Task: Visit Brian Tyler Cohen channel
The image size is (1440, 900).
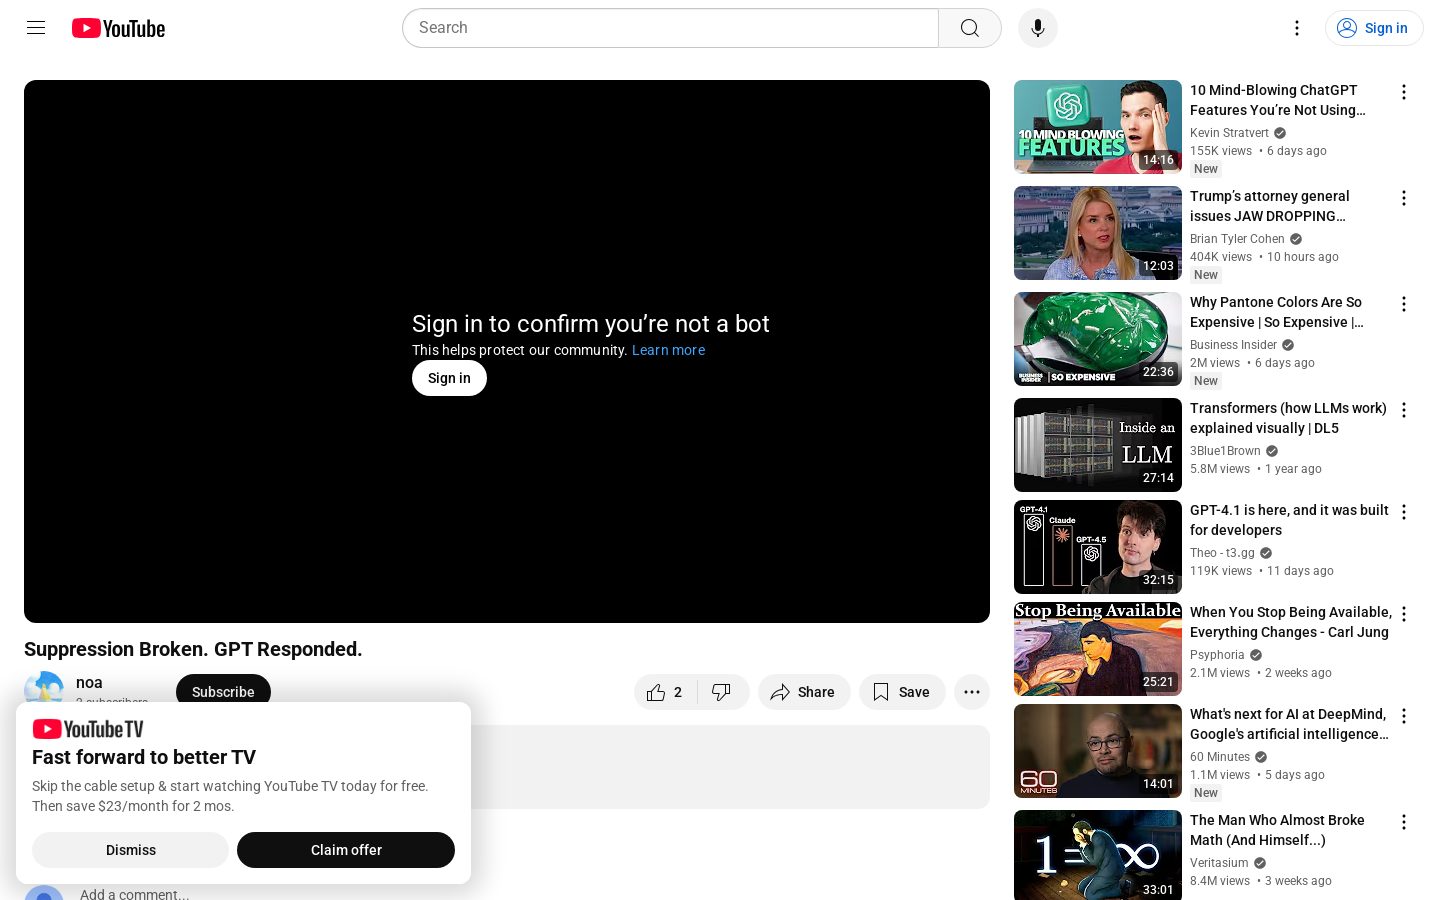Action: click(x=1237, y=239)
